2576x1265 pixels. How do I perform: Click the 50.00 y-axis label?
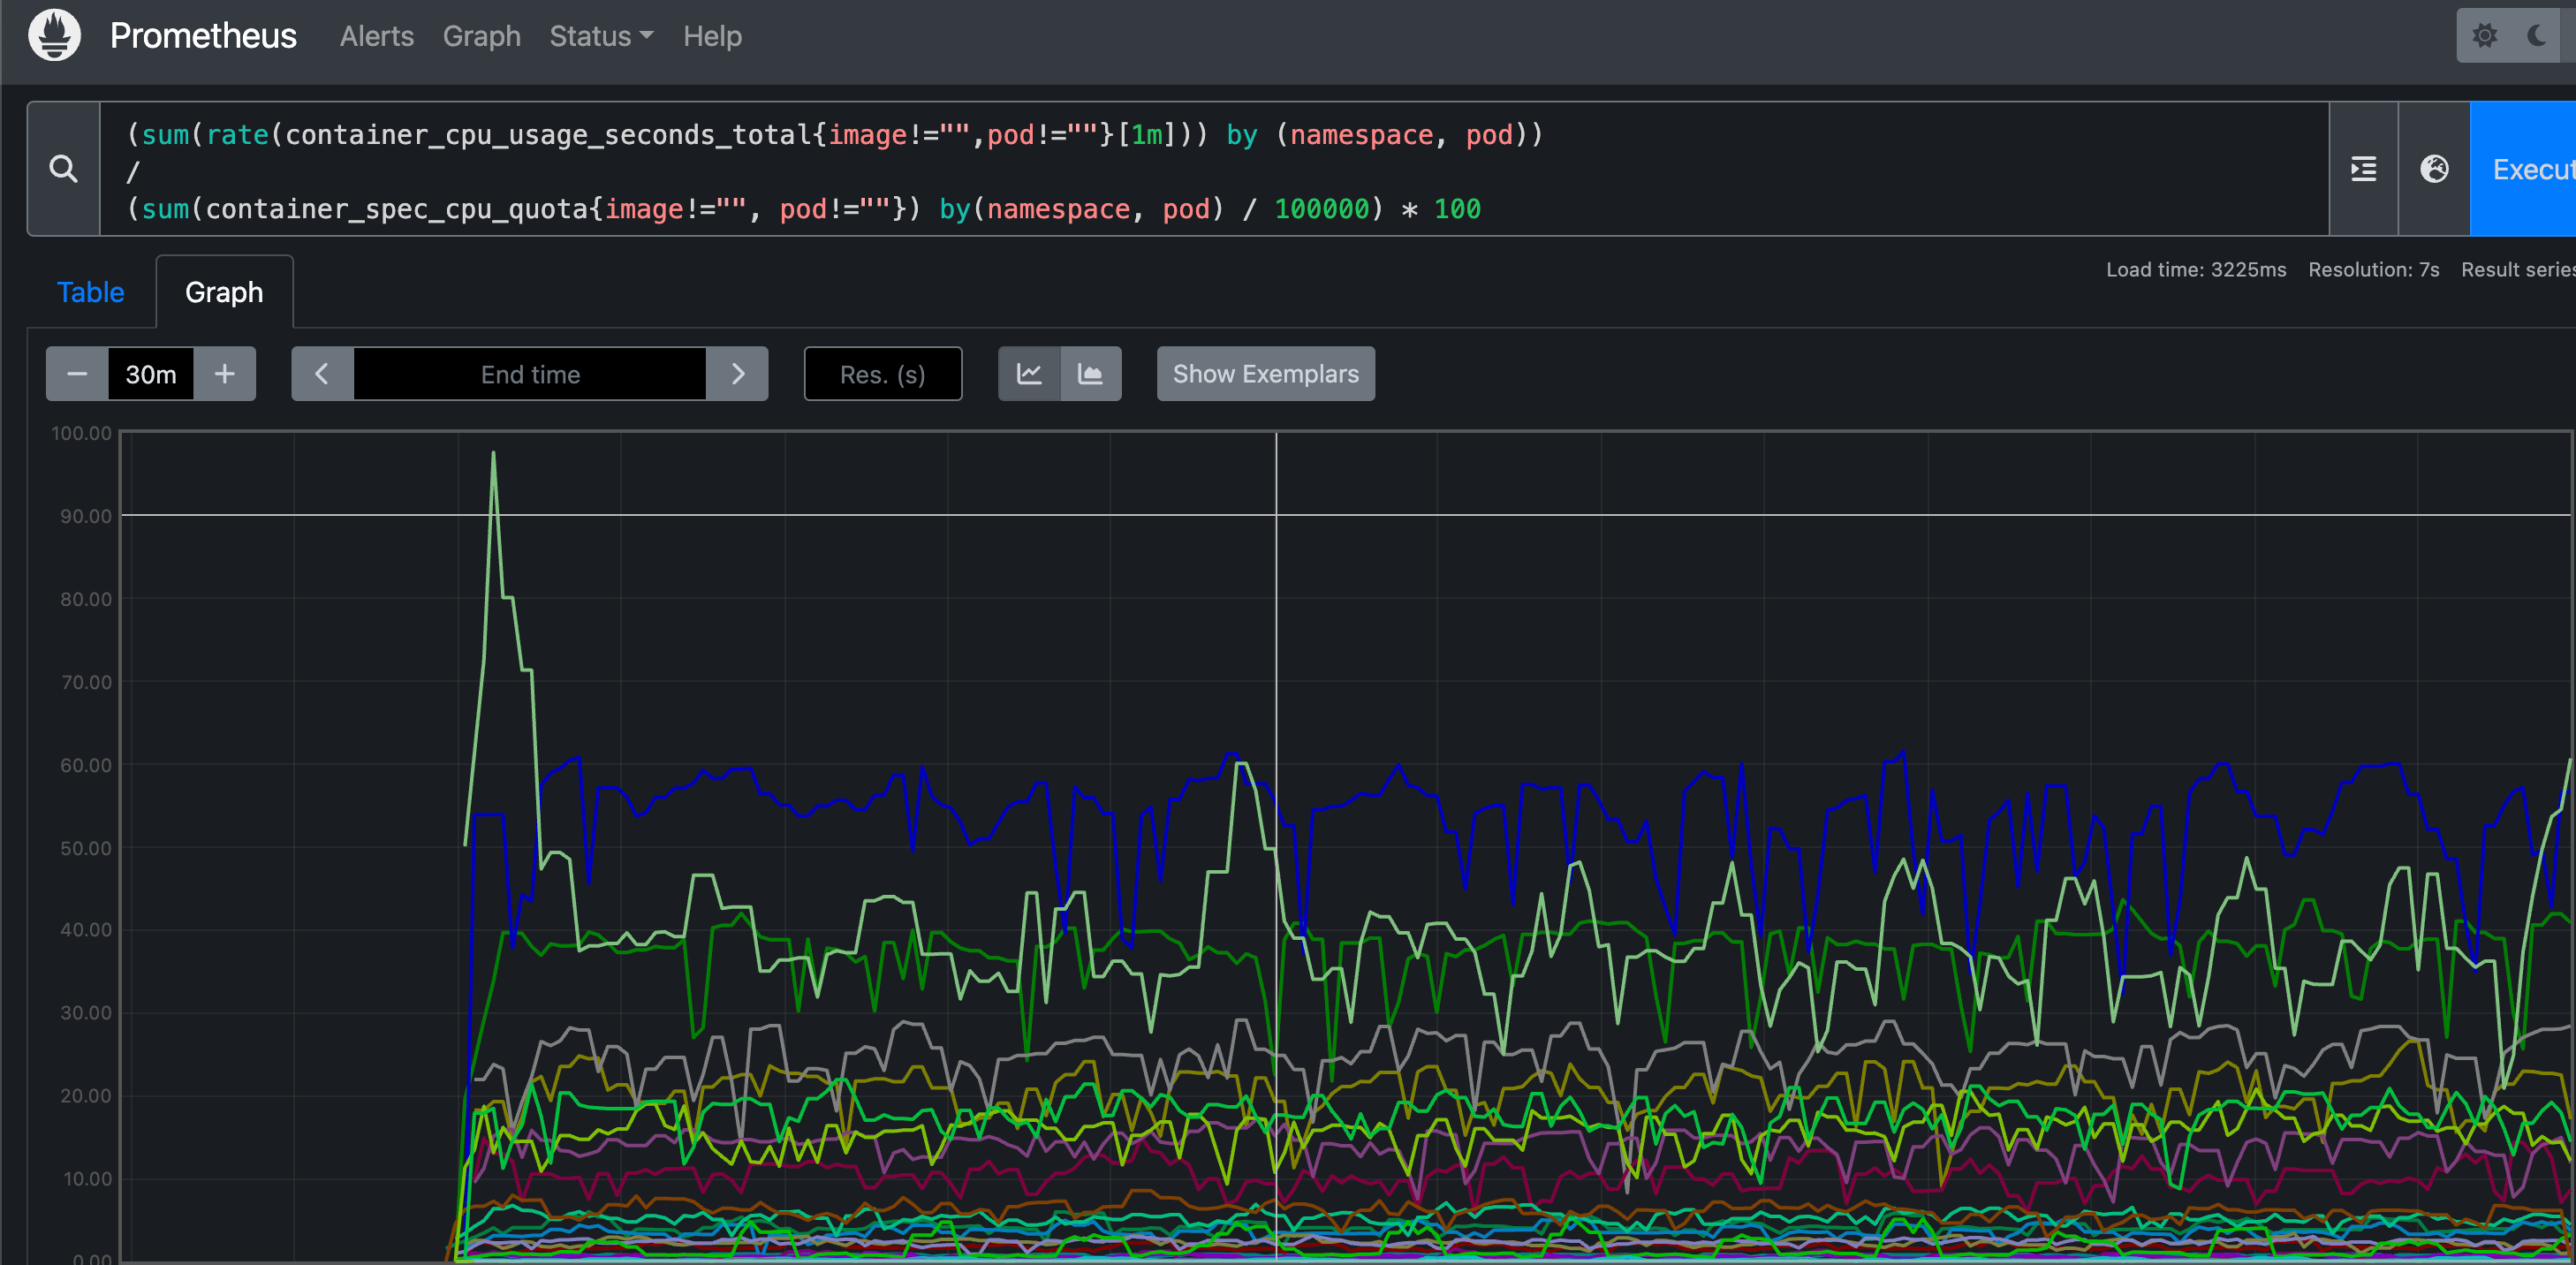[x=85, y=848]
